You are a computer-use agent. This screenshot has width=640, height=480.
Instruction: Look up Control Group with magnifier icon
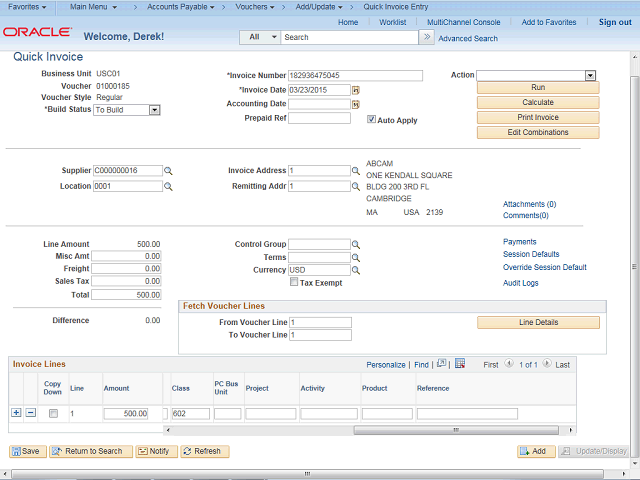coord(356,244)
